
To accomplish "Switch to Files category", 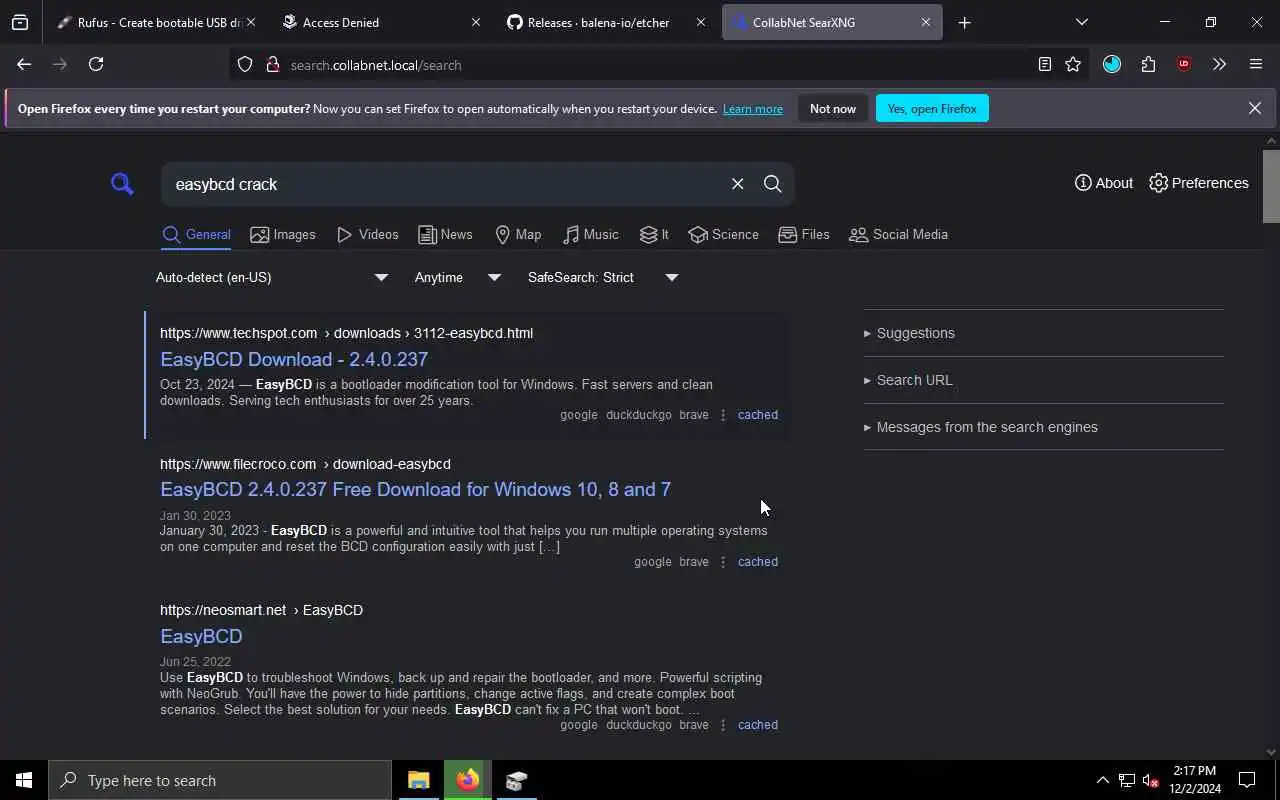I will (804, 235).
